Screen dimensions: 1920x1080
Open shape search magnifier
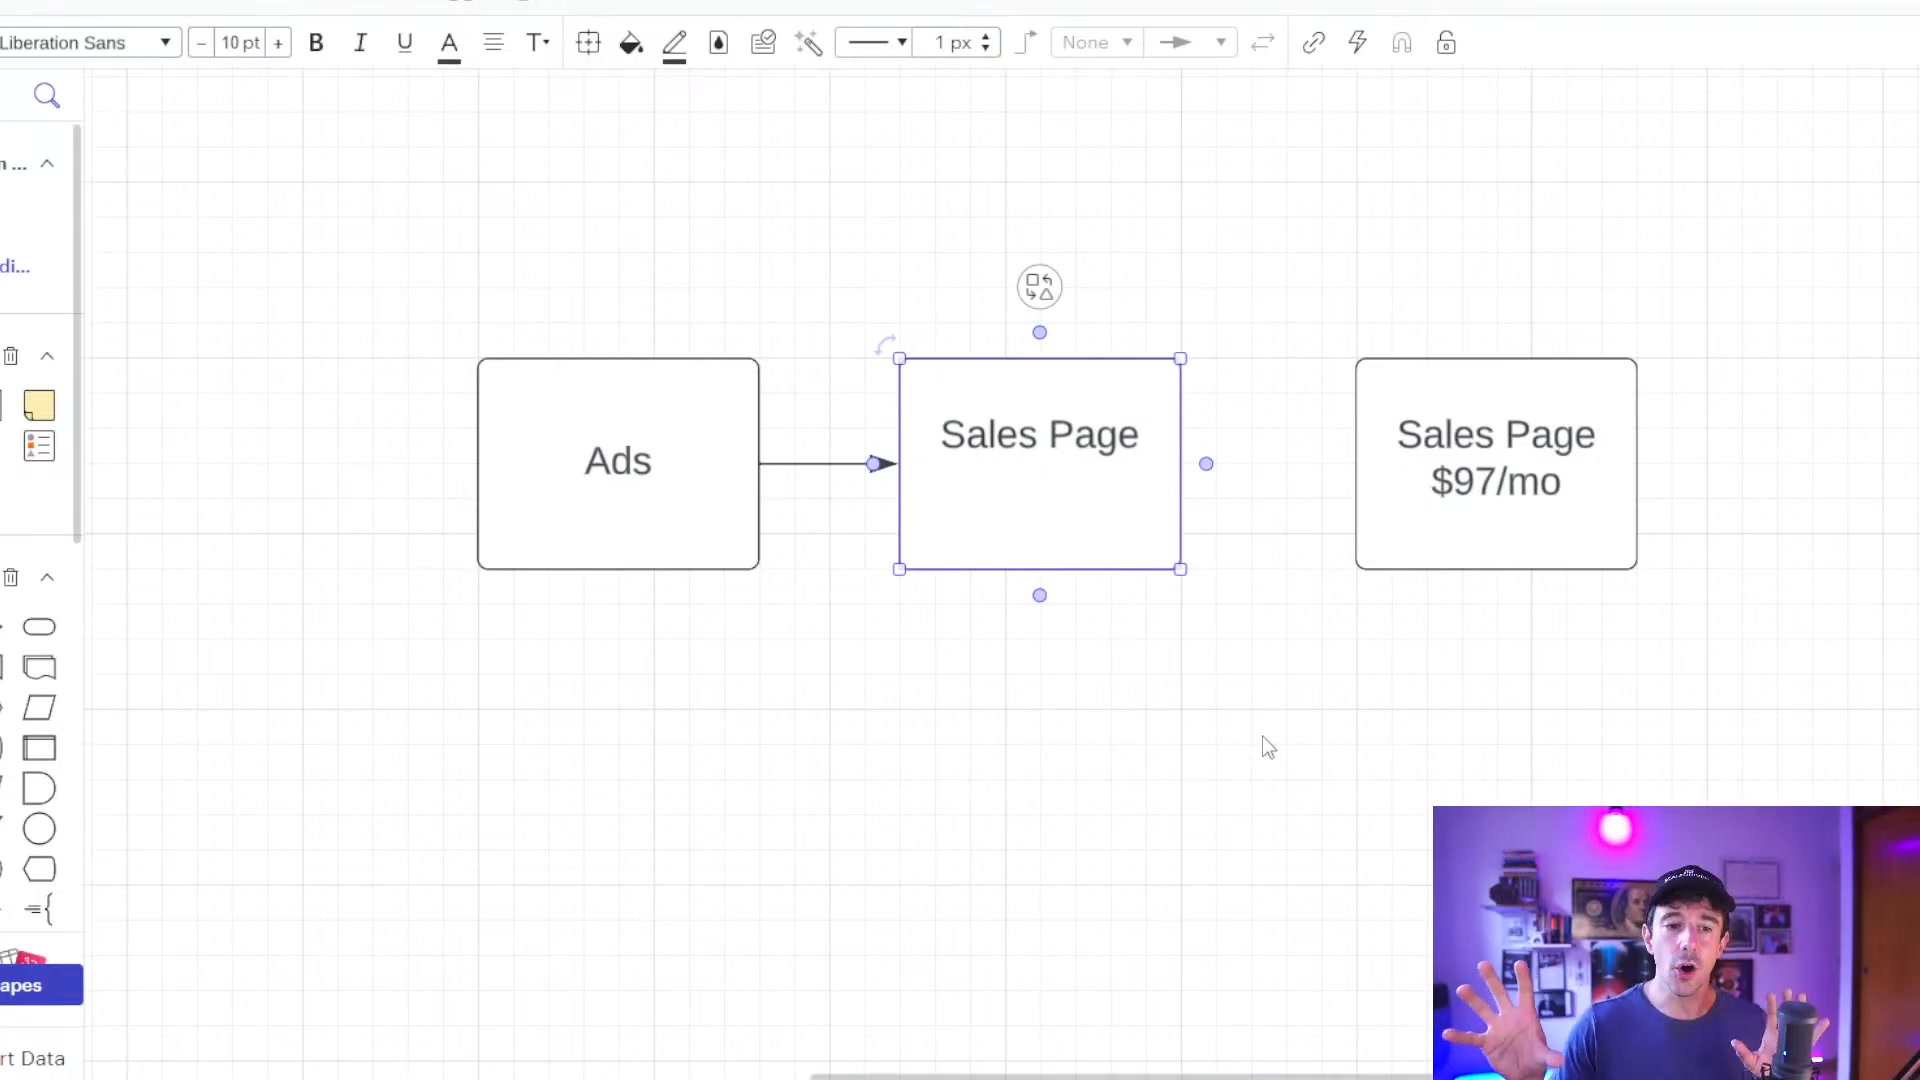point(47,96)
